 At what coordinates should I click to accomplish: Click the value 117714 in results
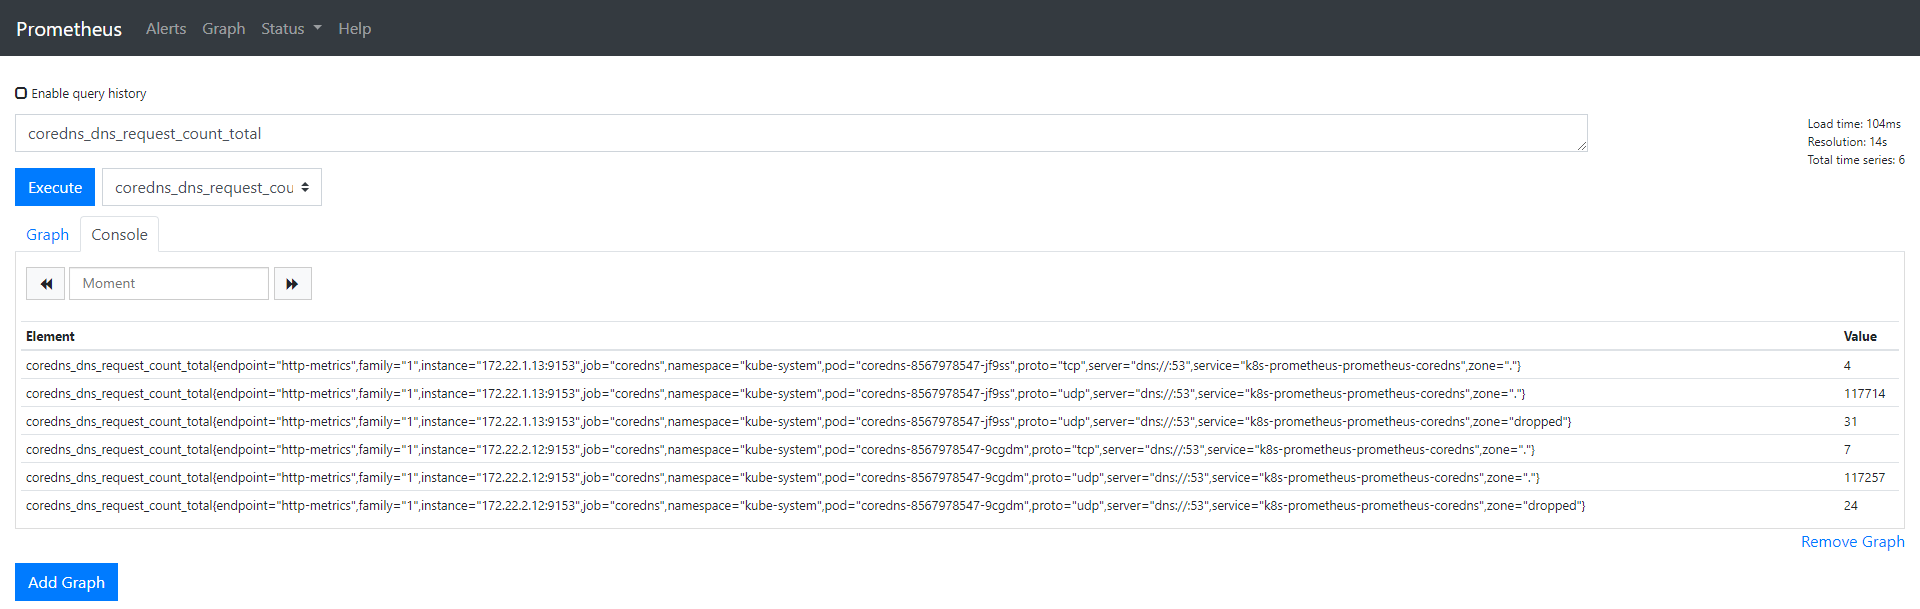coord(1864,394)
